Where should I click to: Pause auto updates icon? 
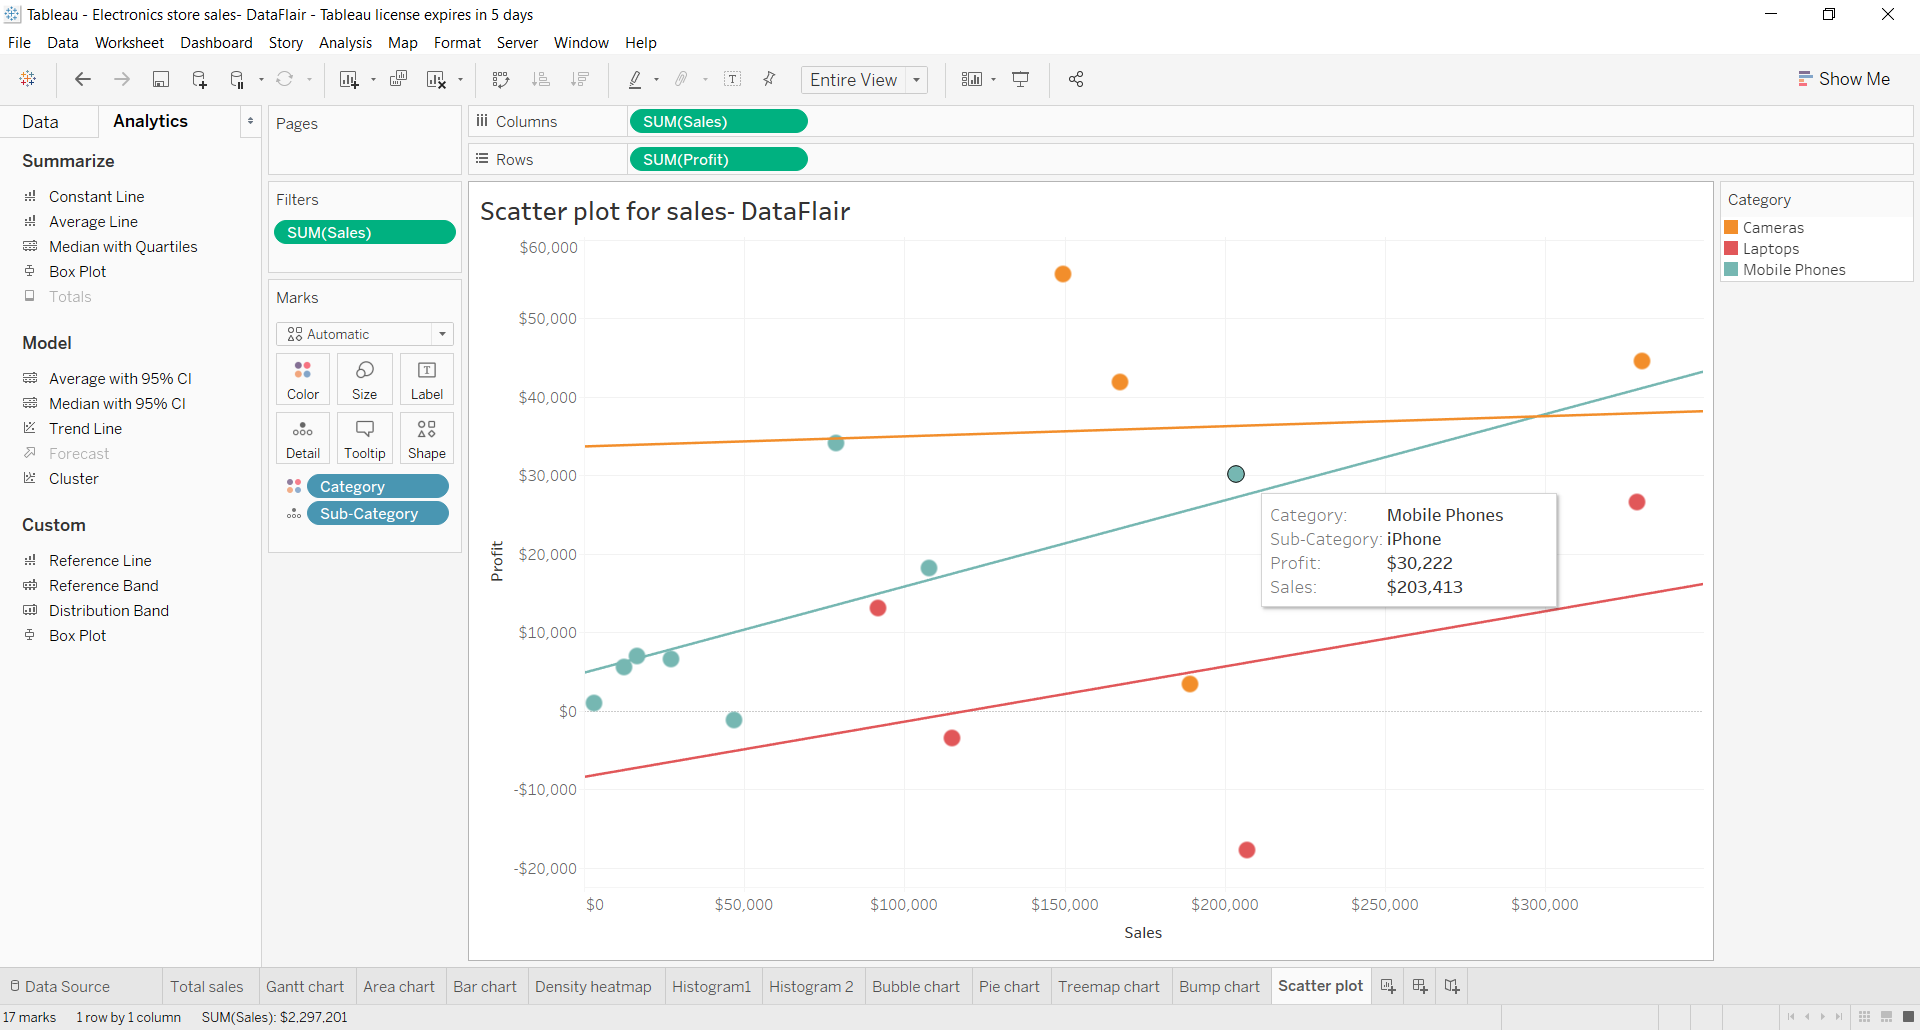(237, 79)
